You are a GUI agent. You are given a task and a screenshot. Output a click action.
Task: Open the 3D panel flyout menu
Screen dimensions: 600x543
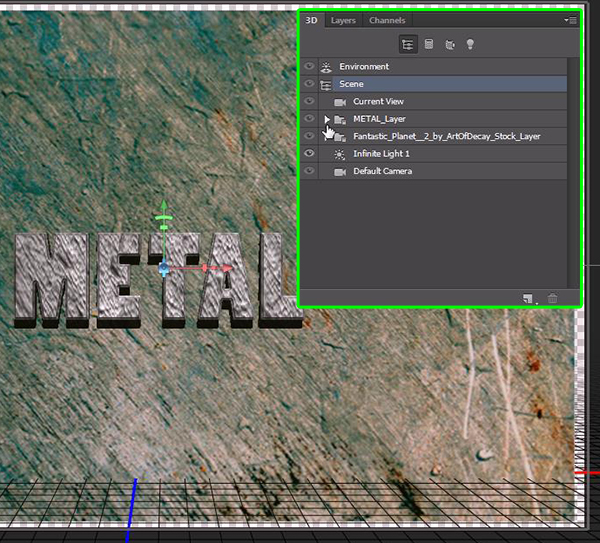click(x=570, y=19)
